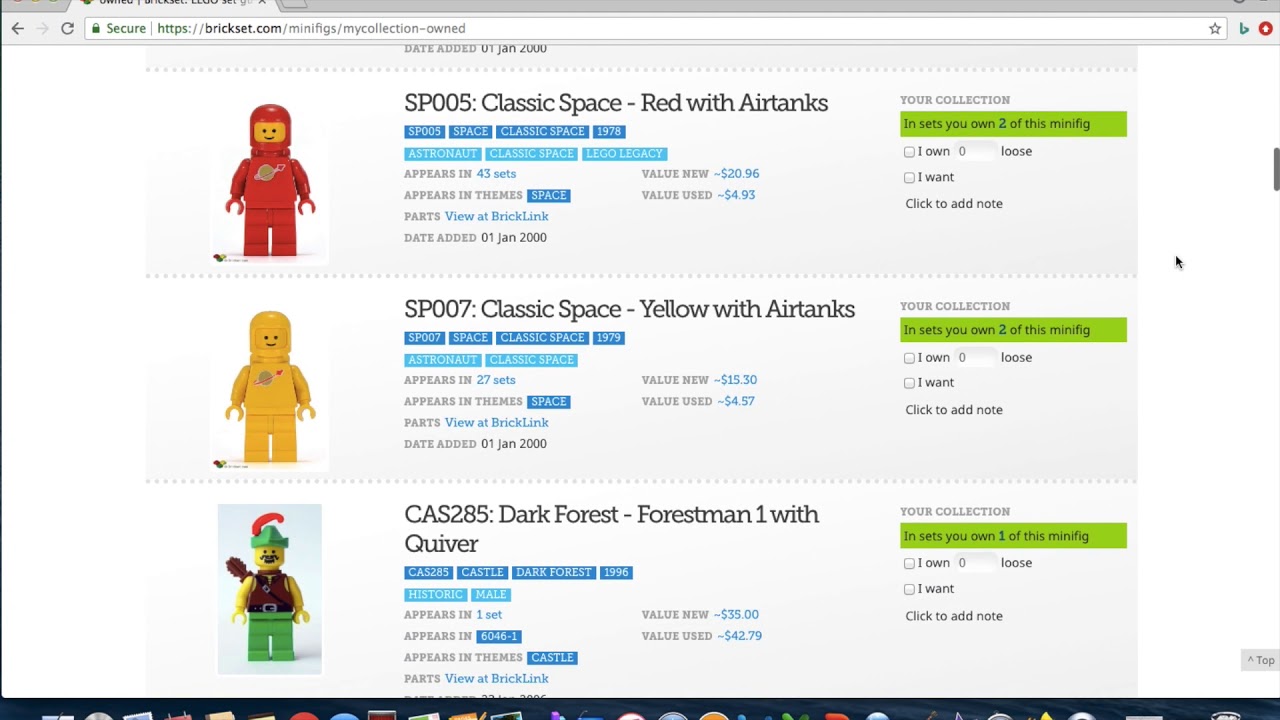Go back using the browser back arrow
Image resolution: width=1280 pixels, height=720 pixels.
tap(17, 29)
